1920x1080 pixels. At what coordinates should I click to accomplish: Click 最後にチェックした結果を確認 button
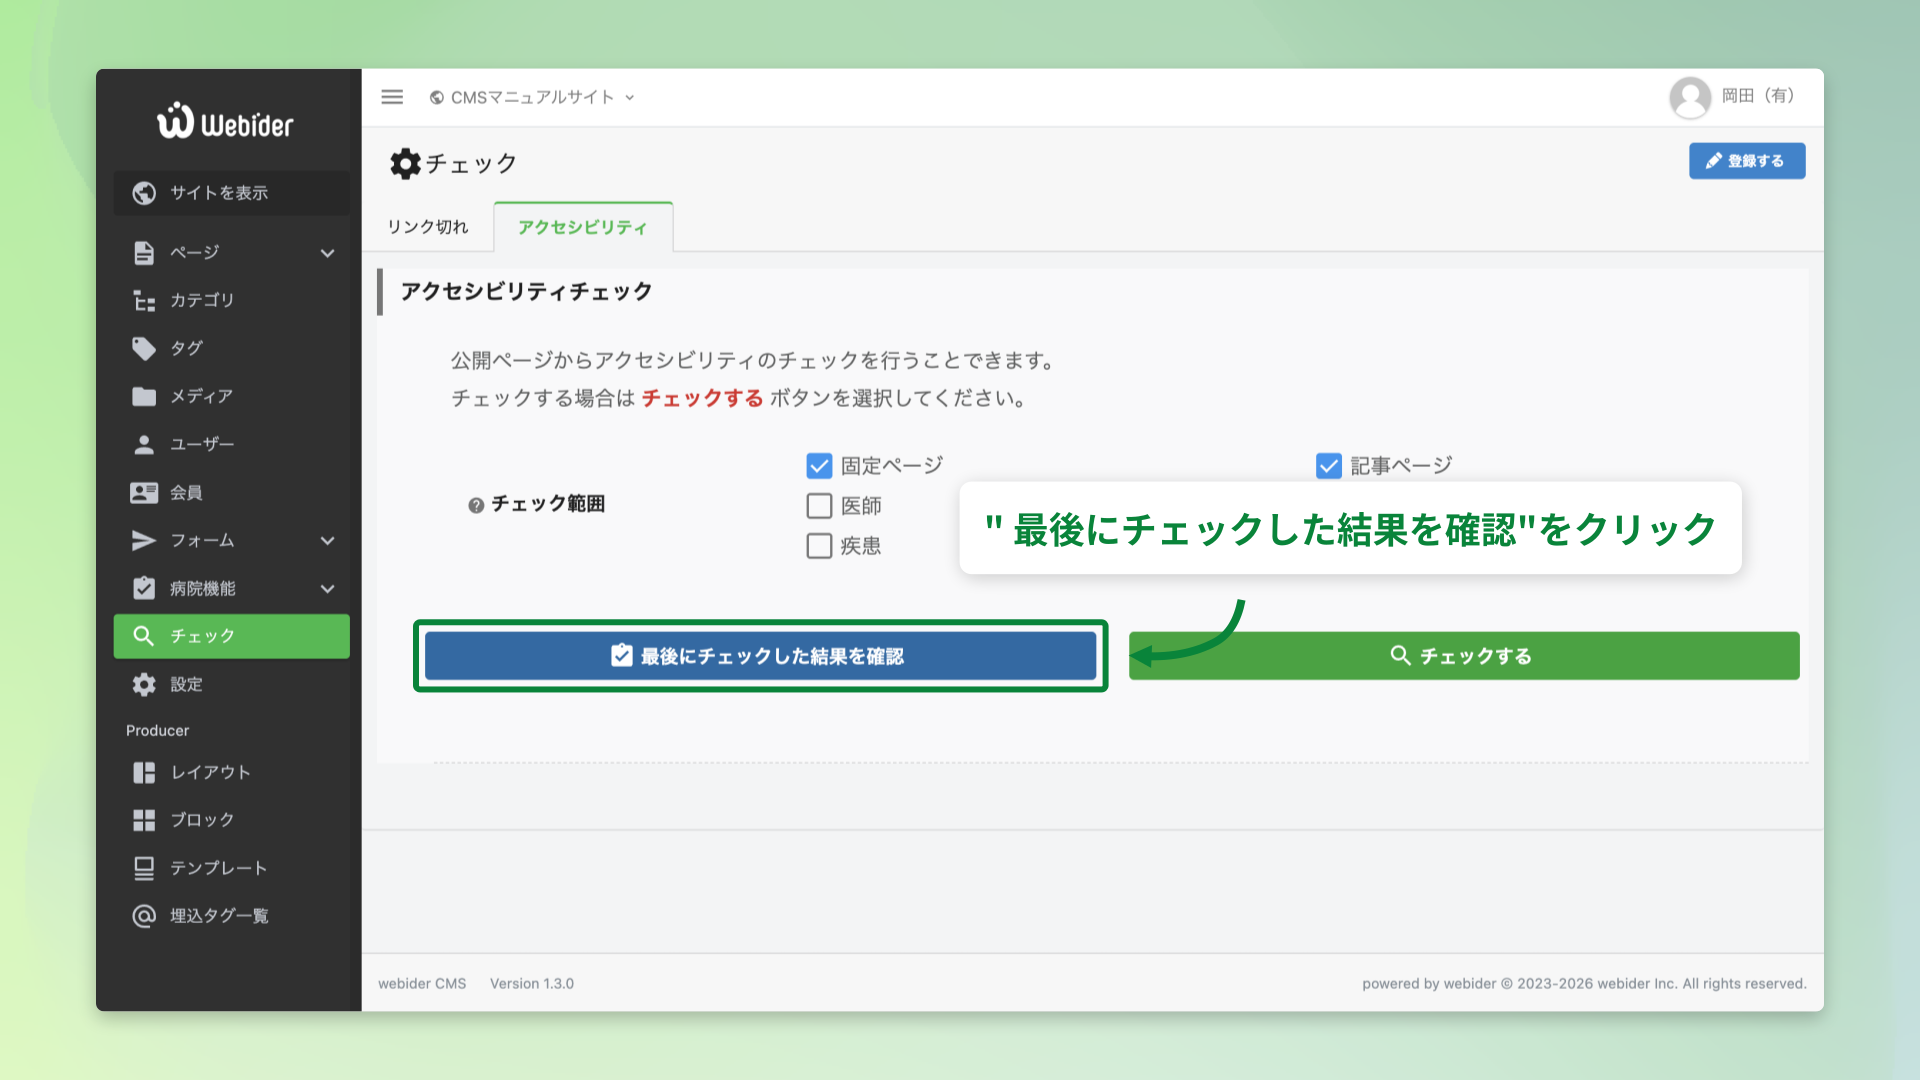click(x=760, y=656)
